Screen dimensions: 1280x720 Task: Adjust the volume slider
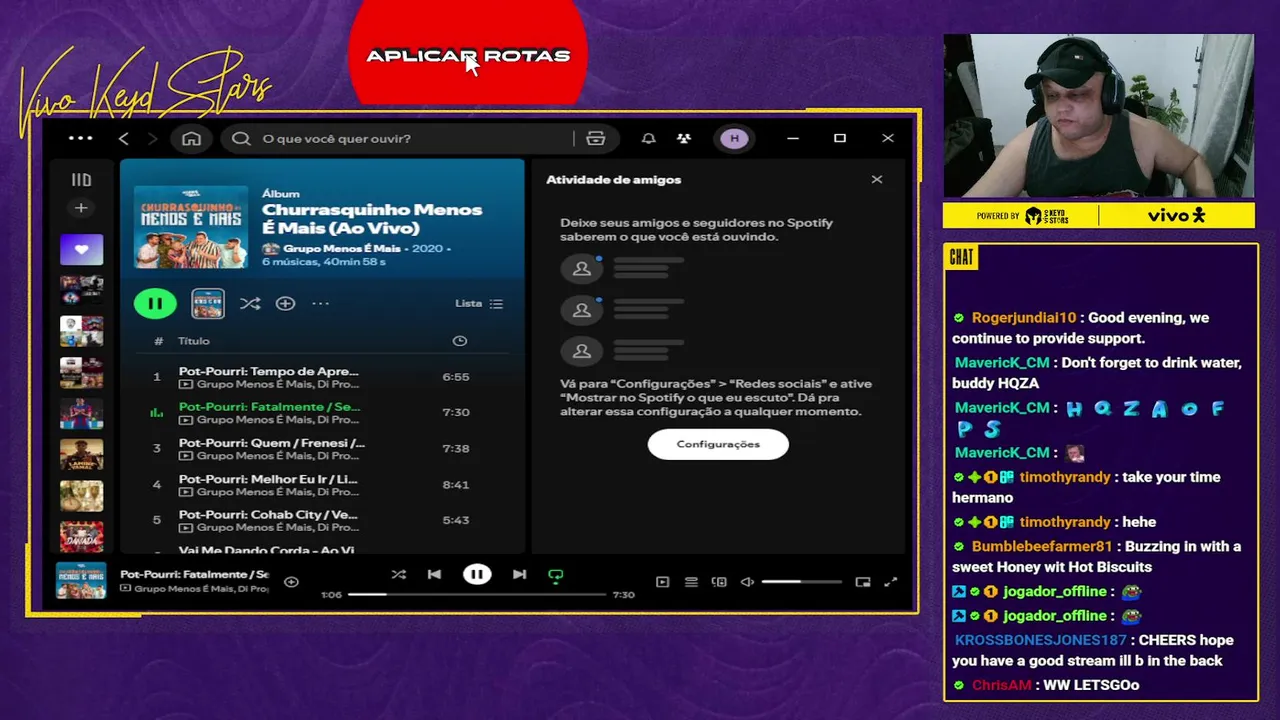(801, 582)
